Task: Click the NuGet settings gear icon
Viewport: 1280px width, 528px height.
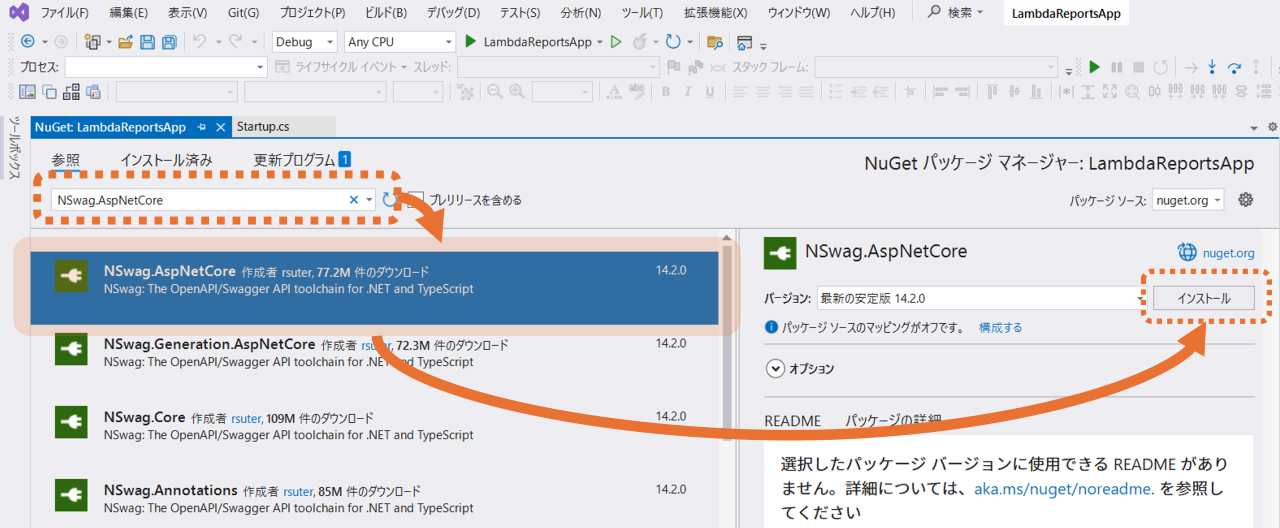Action: pos(1245,199)
